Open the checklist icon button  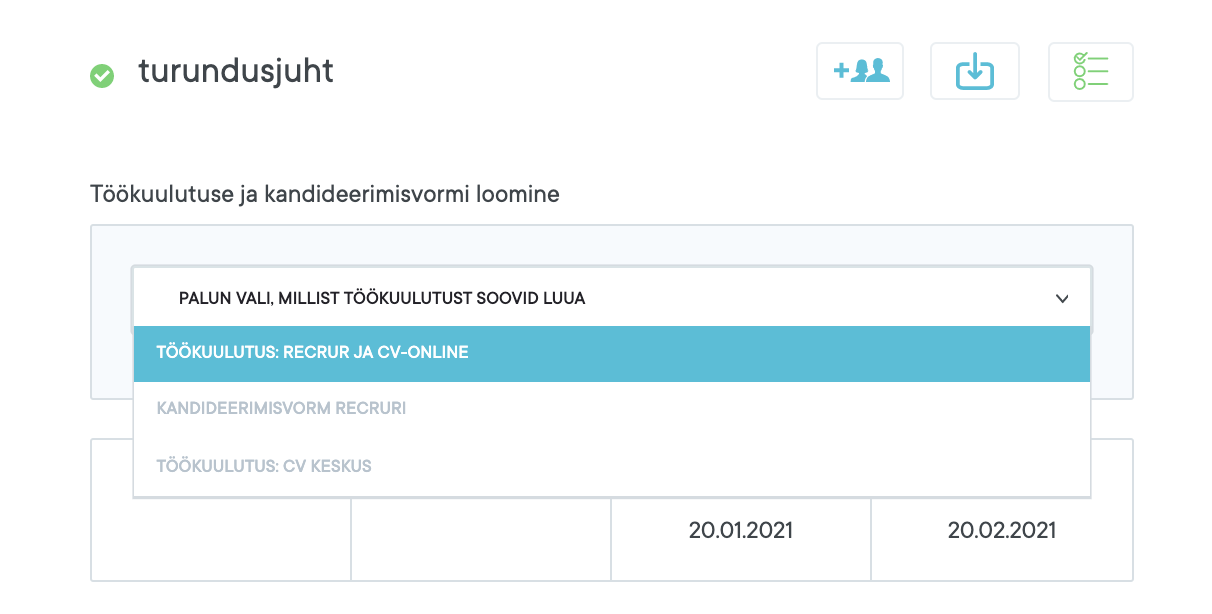pyautogui.click(x=1090, y=72)
